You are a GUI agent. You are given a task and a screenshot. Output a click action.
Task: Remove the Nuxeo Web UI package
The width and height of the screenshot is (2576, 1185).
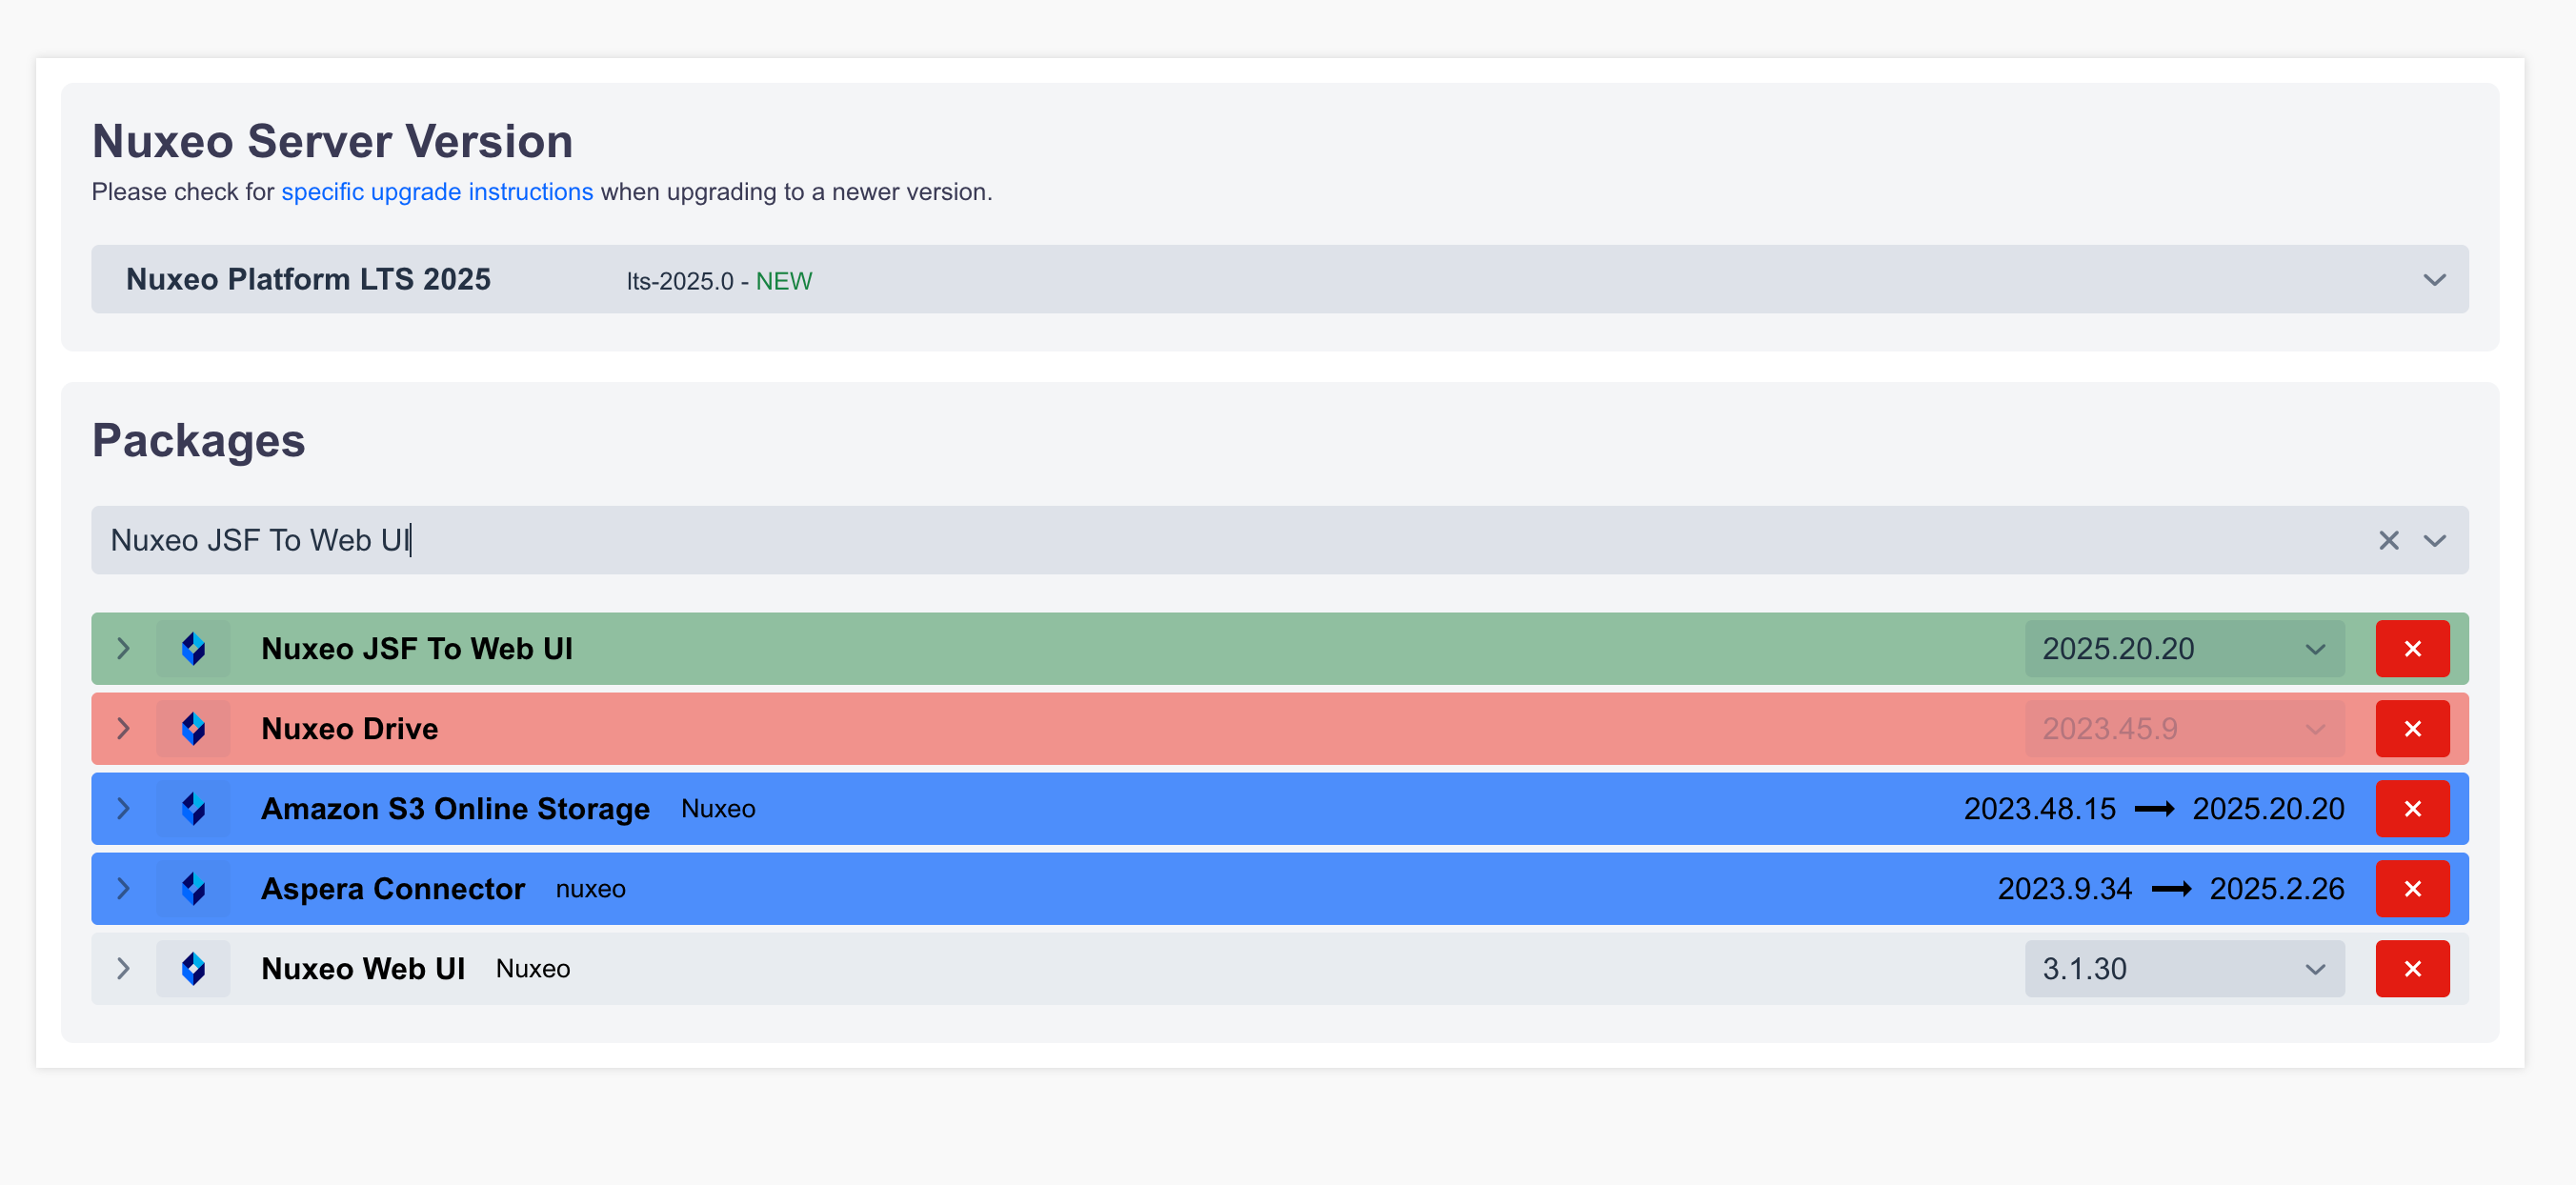tap(2412, 968)
